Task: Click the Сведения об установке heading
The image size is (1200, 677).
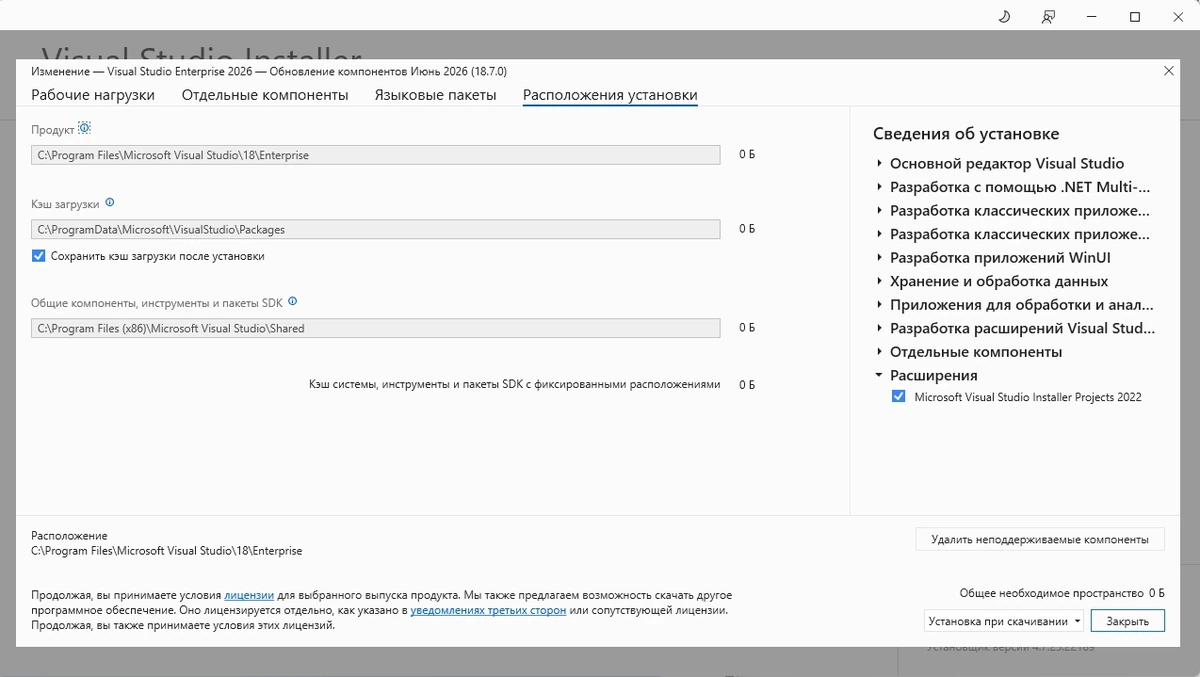Action: coord(966,134)
